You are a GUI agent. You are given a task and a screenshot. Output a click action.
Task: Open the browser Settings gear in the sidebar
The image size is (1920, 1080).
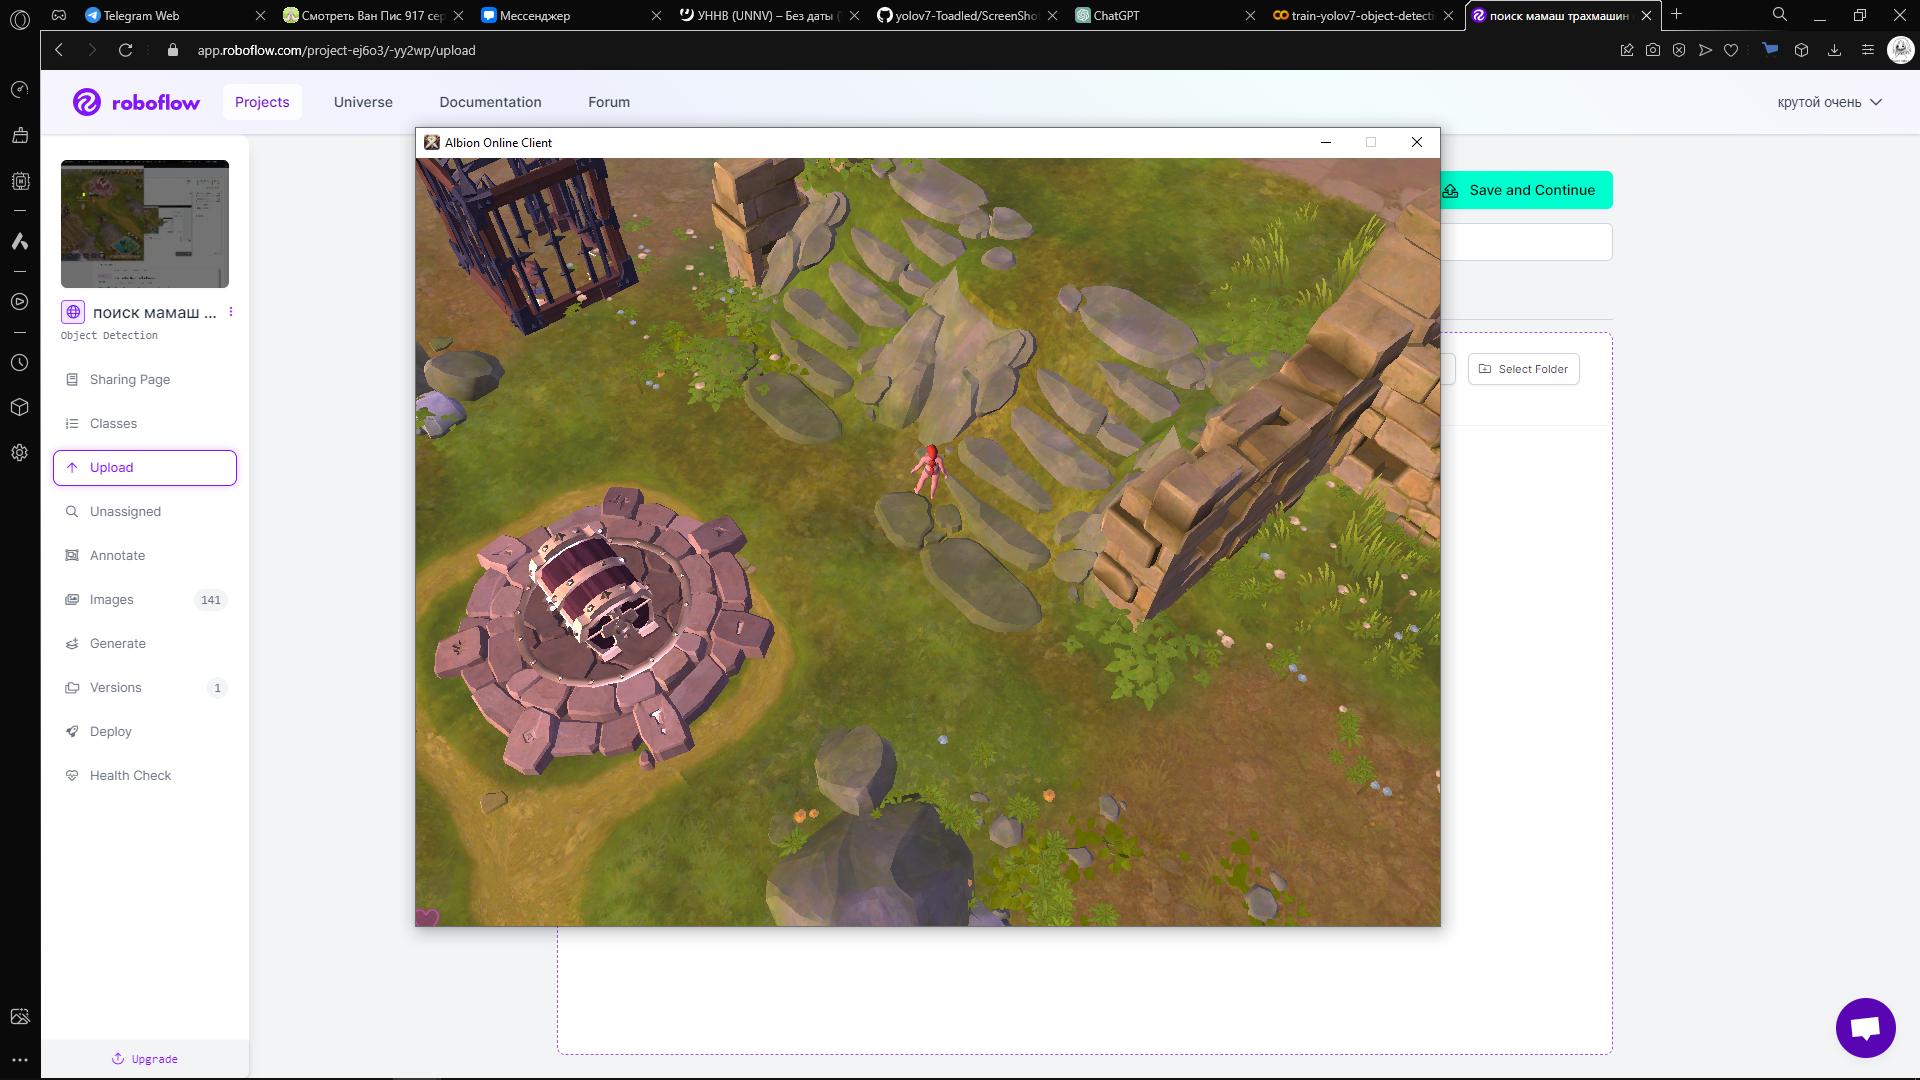[x=20, y=452]
